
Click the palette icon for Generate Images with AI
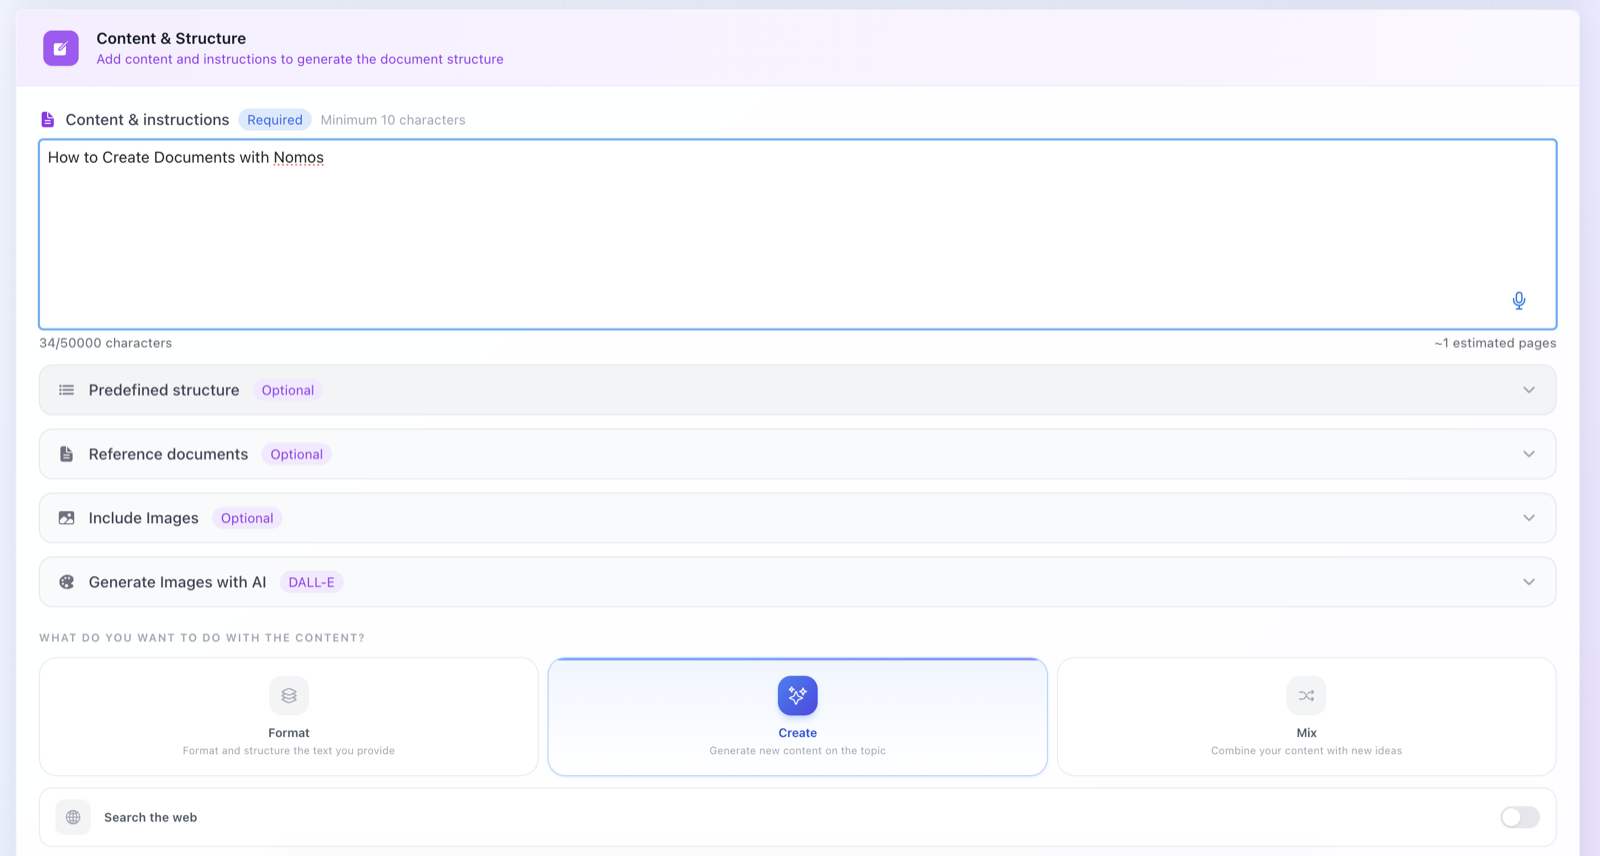click(66, 582)
